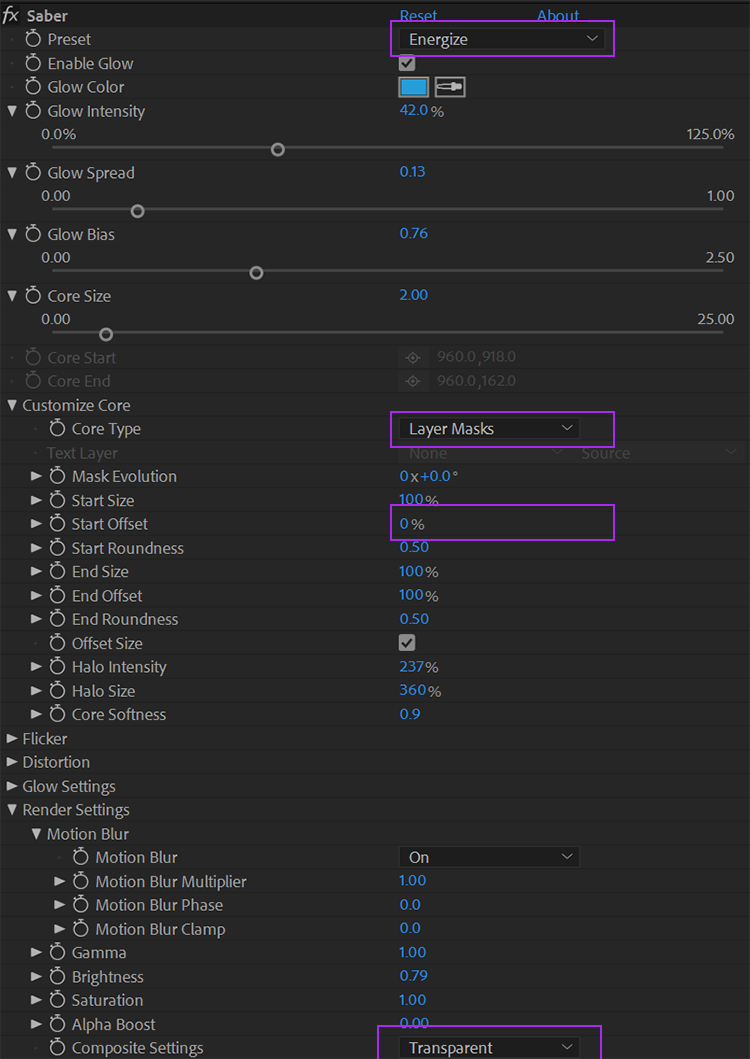Enable keyframing stopwatch for Core Size

[x=33, y=296]
